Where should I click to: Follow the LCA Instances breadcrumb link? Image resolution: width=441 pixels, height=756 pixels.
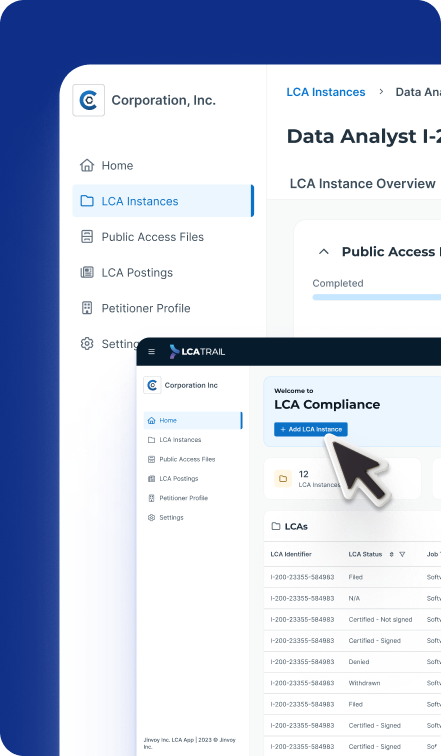point(326,92)
